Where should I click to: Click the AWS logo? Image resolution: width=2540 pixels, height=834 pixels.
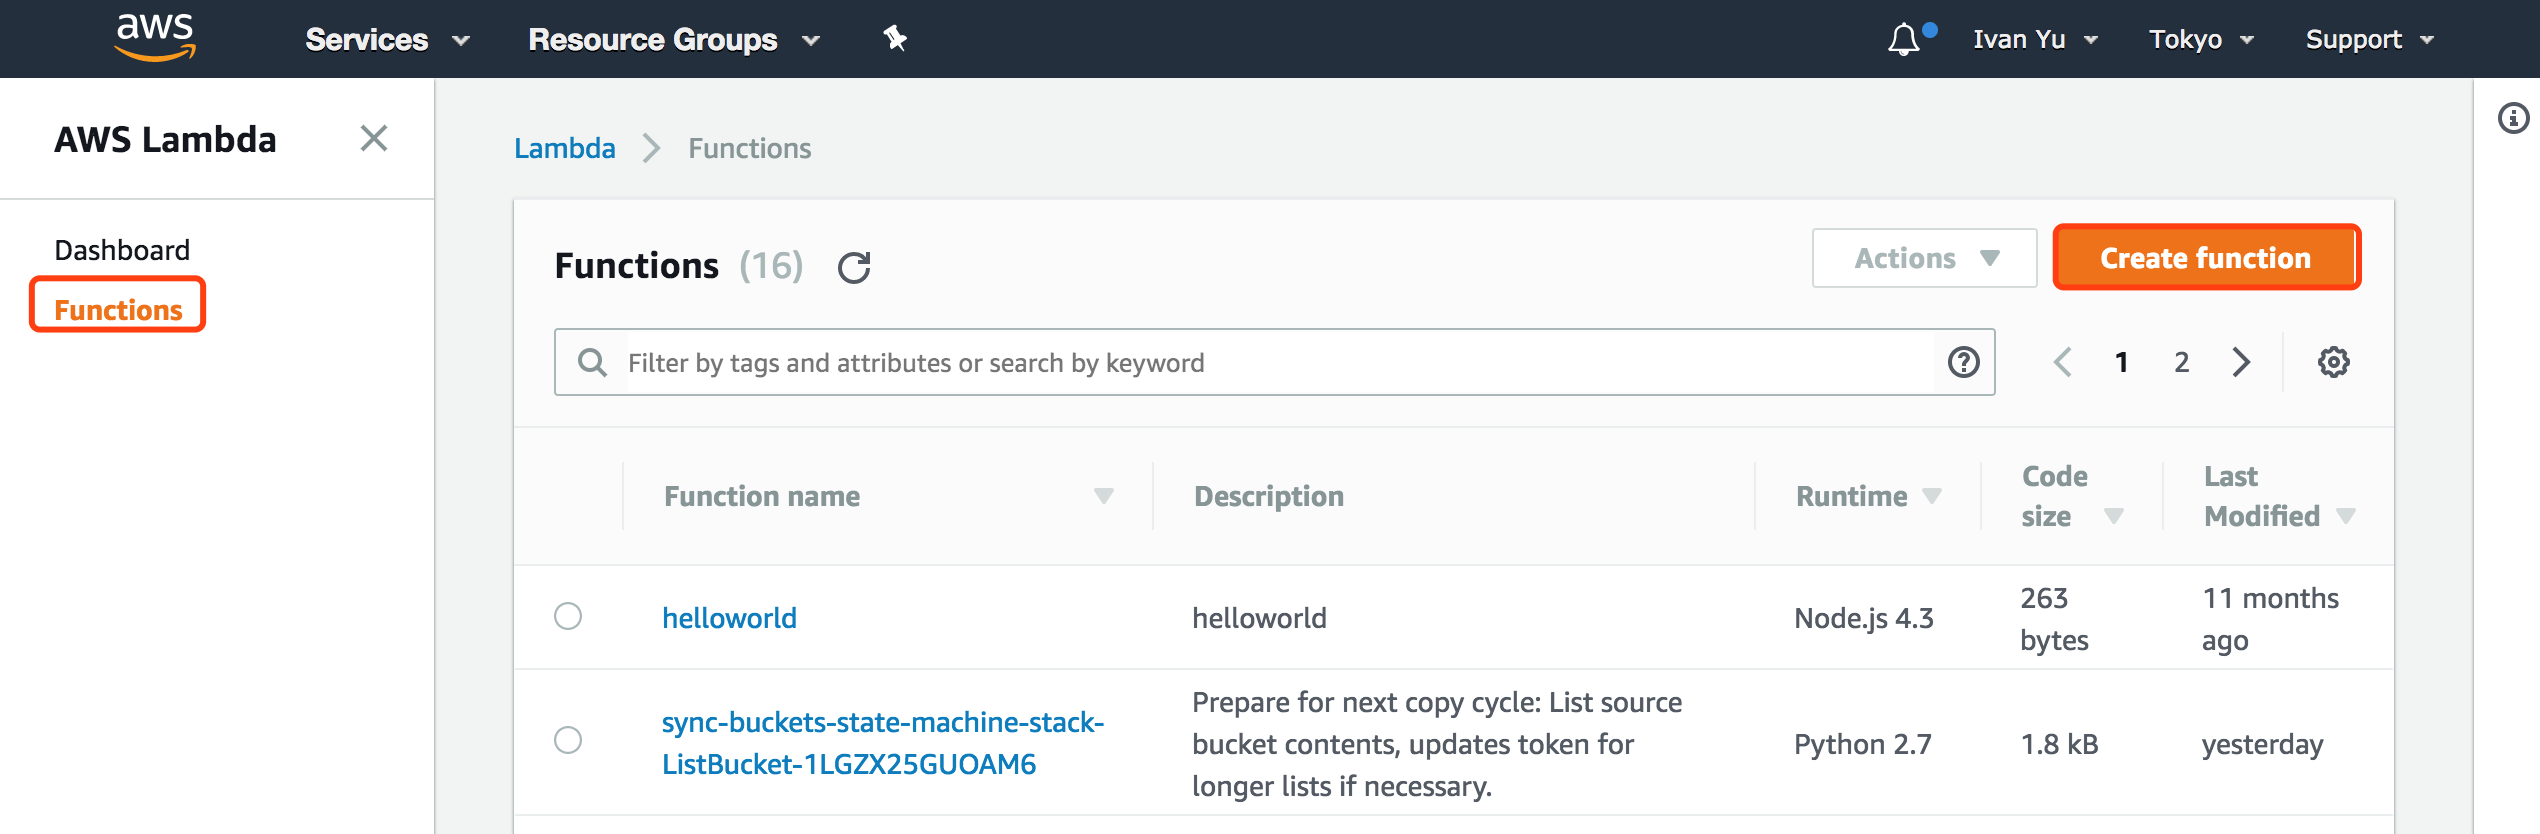coord(155,37)
